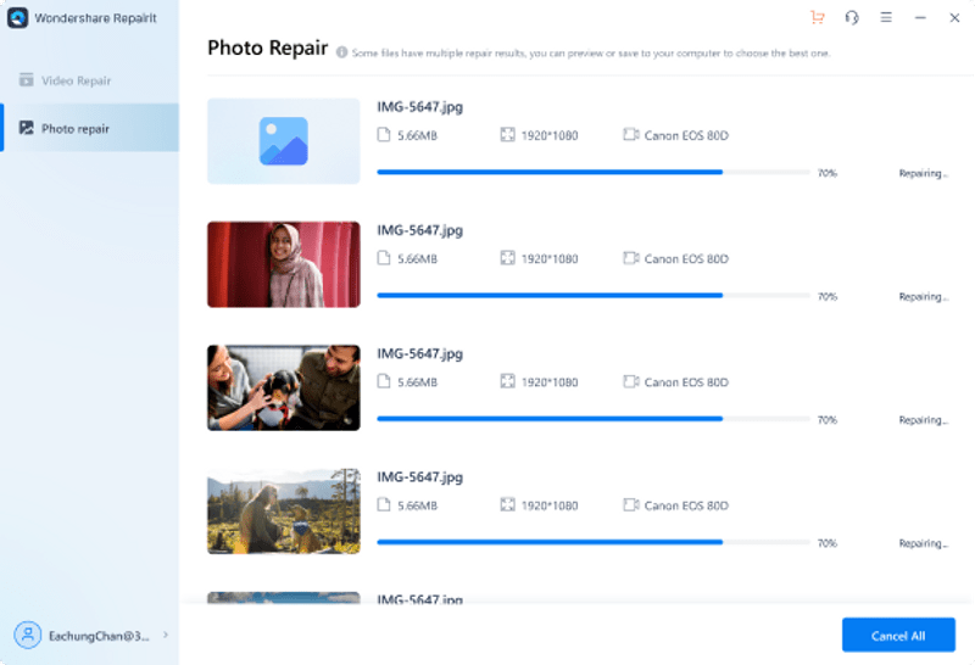The height and width of the screenshot is (666, 977).
Task: Select the couple with dog thumbnail
Action: pos(283,388)
